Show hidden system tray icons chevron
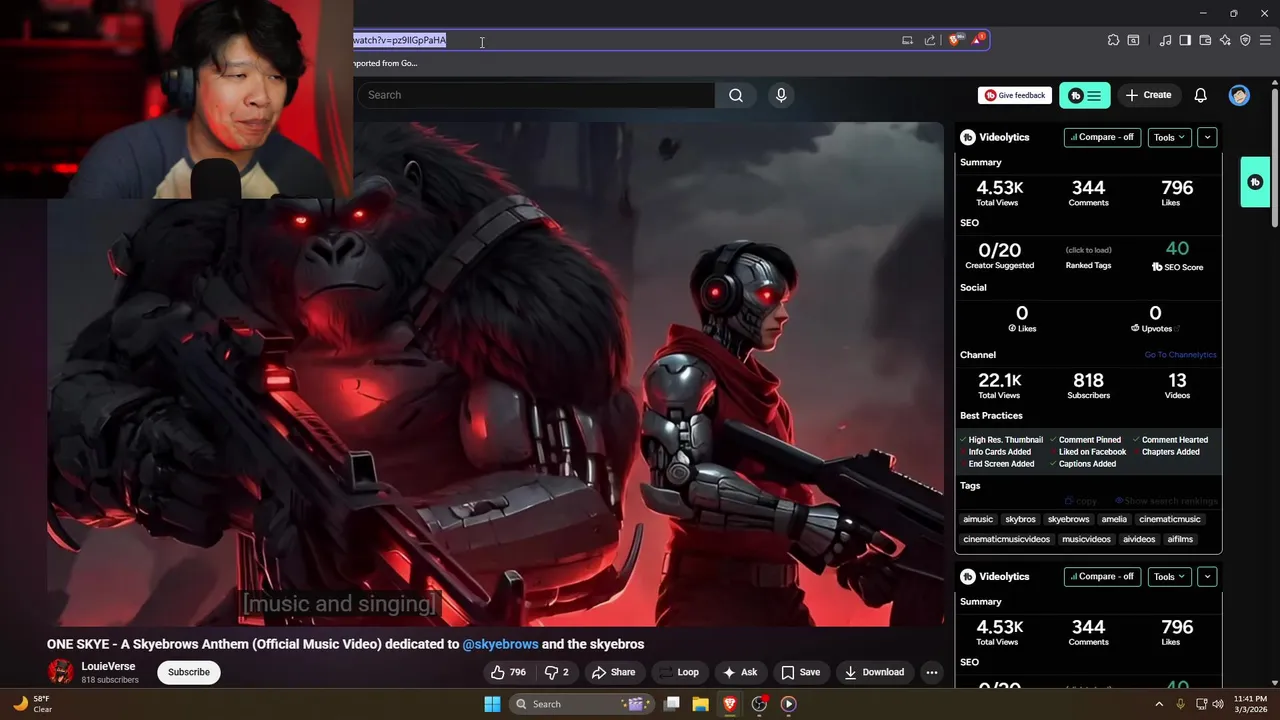1280x720 pixels. [1159, 704]
